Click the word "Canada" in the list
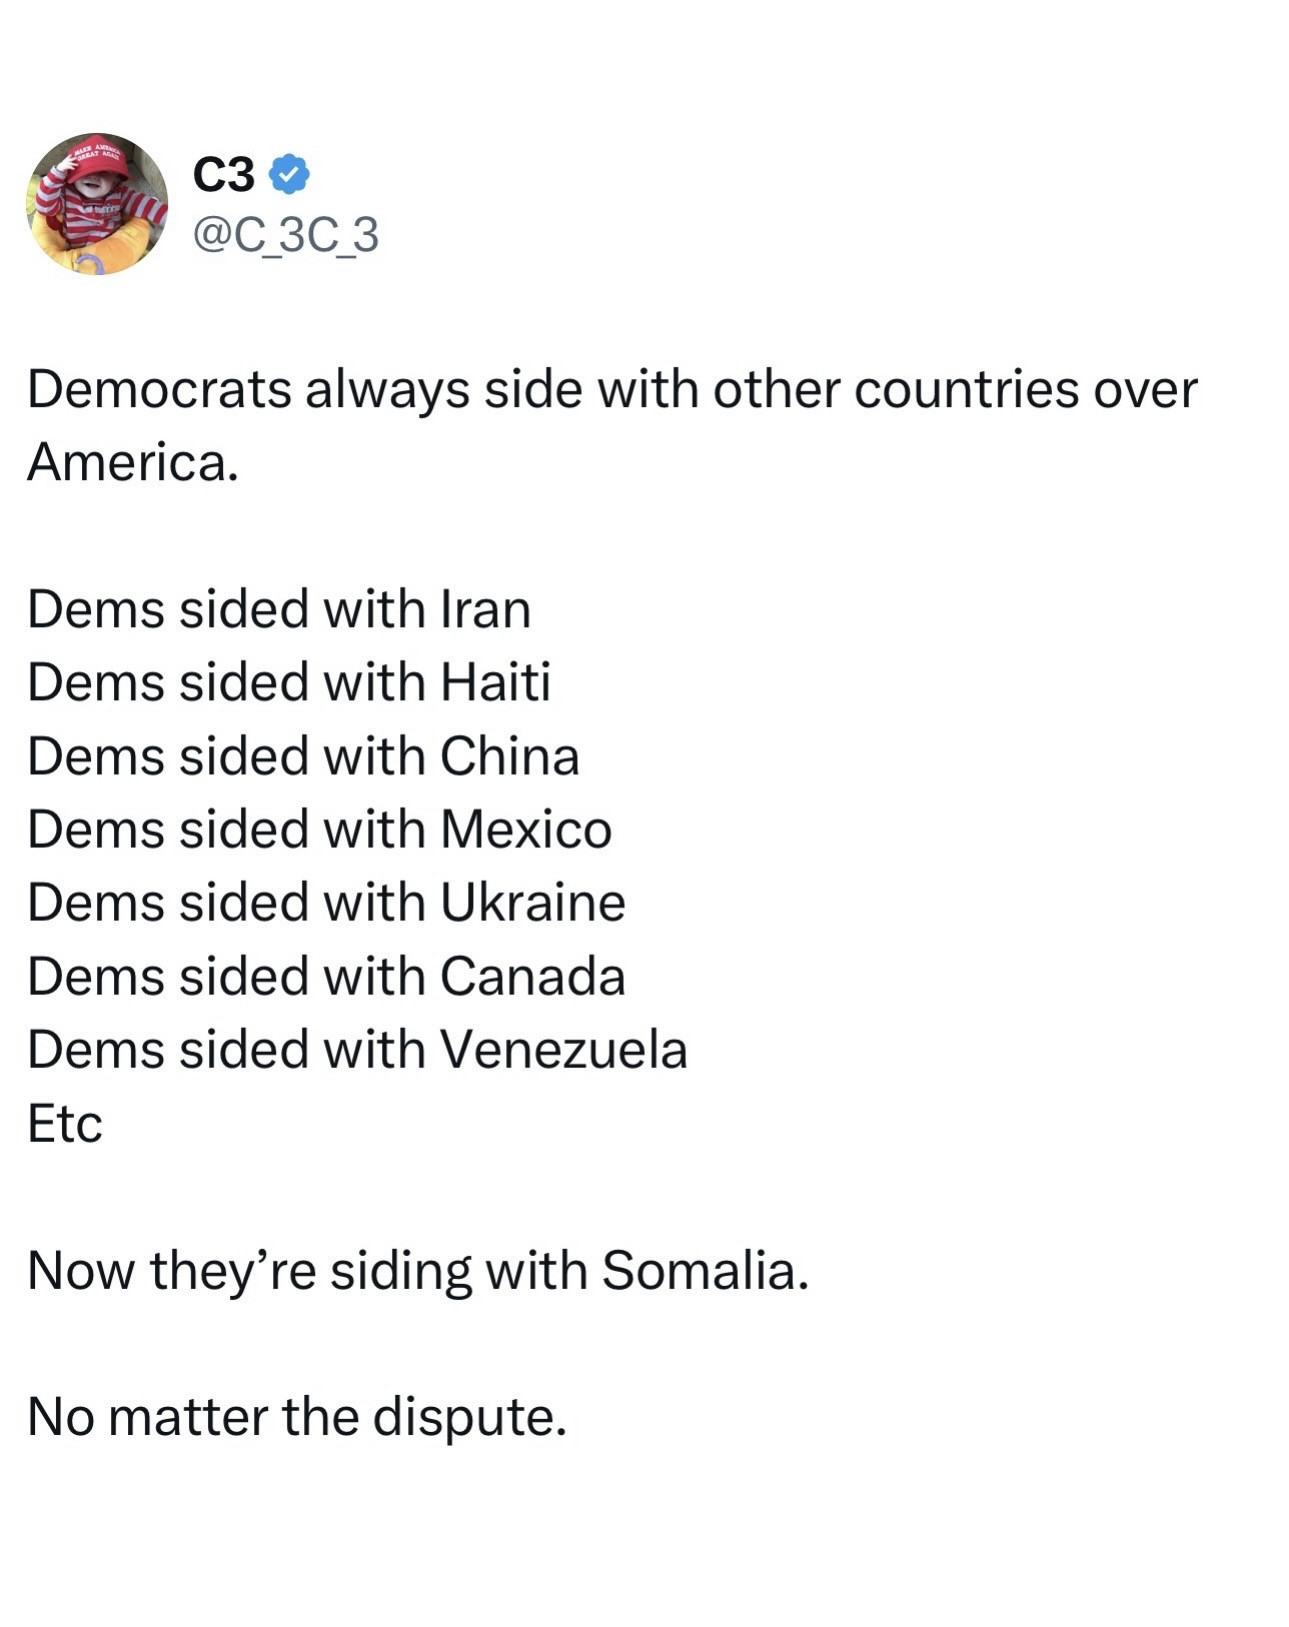Image resolution: width=1289 pixels, height=1627 pixels. coord(532,976)
